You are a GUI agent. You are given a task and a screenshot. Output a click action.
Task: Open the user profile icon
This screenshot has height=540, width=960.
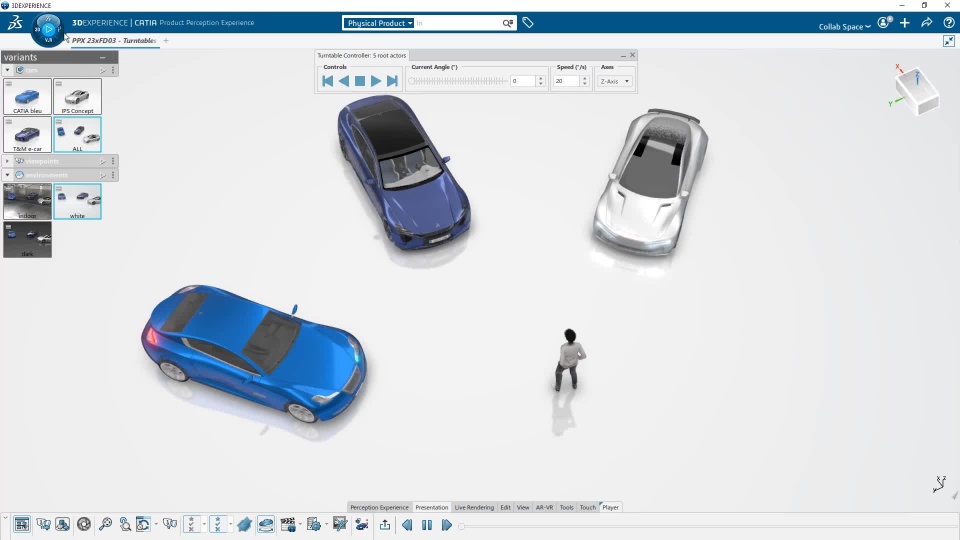coord(884,23)
